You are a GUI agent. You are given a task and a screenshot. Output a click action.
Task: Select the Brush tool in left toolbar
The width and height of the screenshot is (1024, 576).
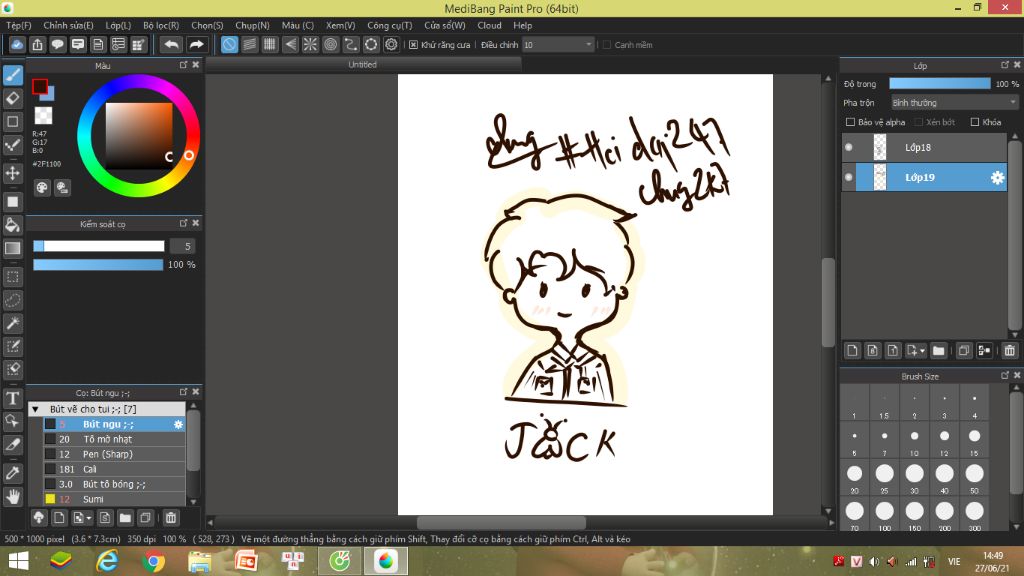click(x=12, y=75)
